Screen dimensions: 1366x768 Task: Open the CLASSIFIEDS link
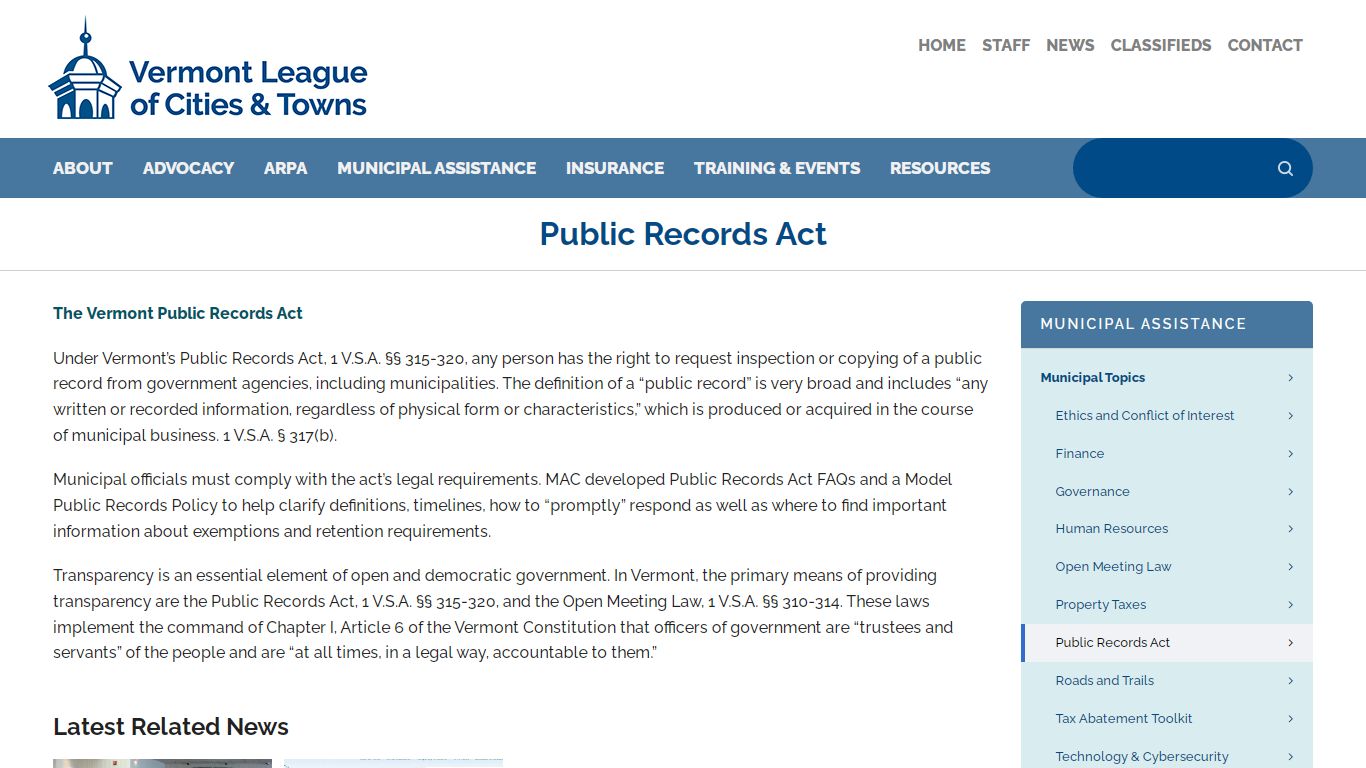coord(1161,45)
